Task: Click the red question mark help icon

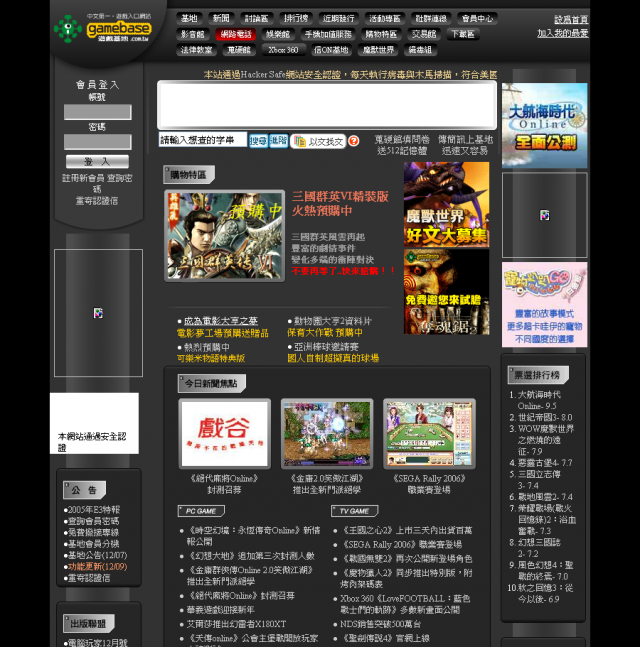Action: [354, 141]
